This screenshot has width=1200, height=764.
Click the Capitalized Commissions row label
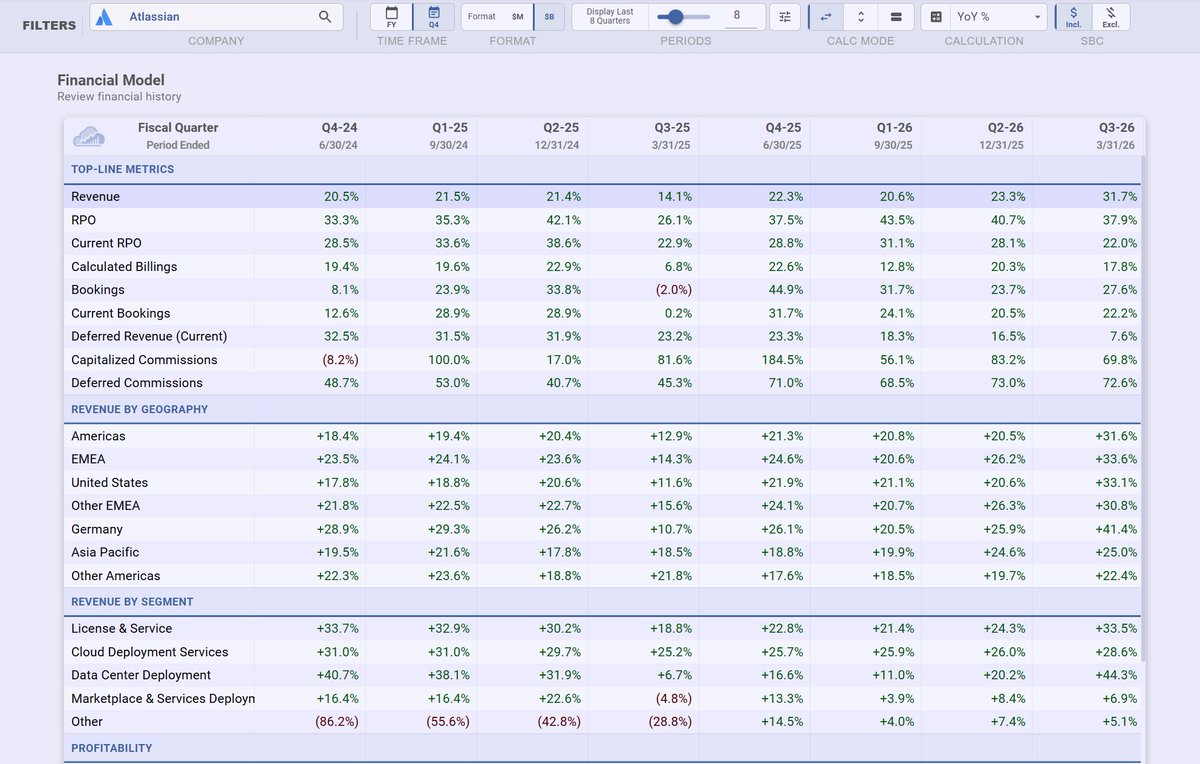coord(144,360)
